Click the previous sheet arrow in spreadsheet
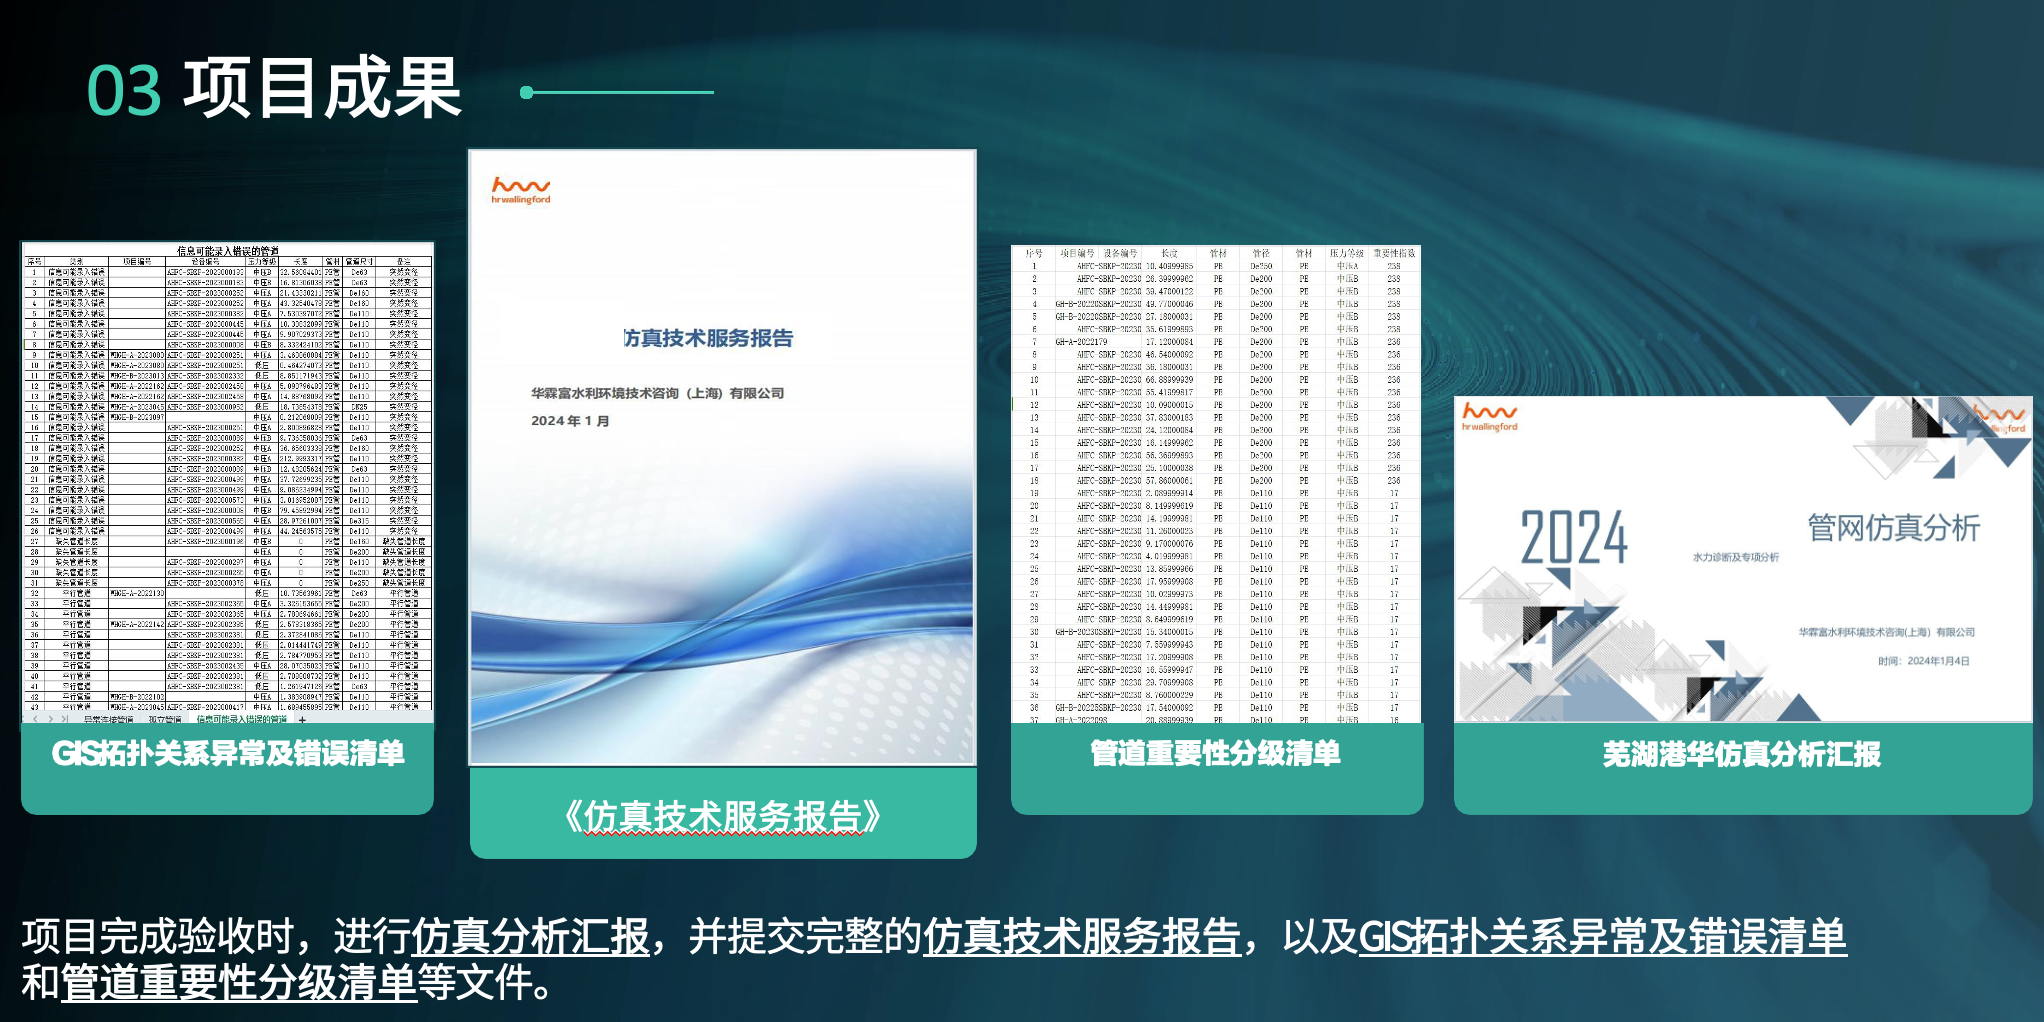The image size is (2044, 1022). tap(36, 719)
